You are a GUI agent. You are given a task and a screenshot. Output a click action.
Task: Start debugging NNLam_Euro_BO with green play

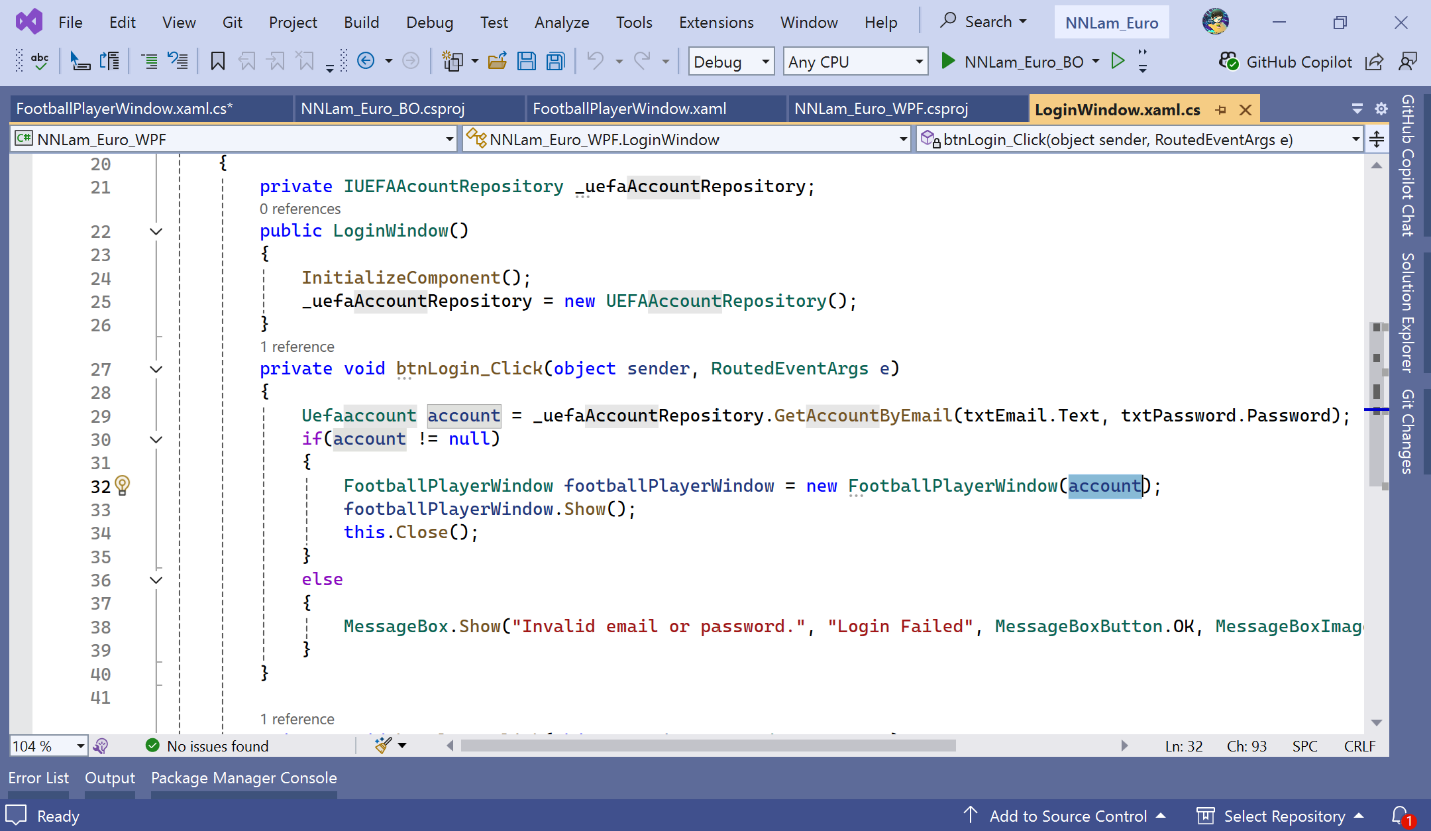pyautogui.click(x=1012, y=61)
